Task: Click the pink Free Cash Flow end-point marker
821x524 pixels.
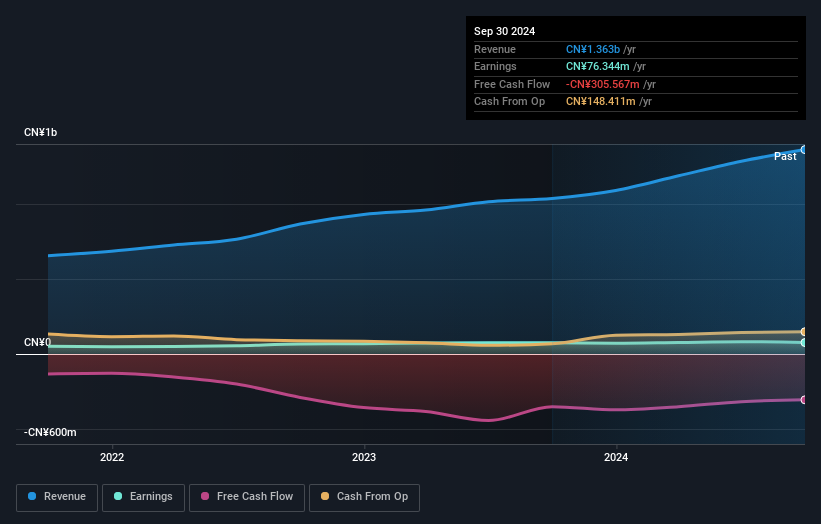Action: pyautogui.click(x=804, y=399)
